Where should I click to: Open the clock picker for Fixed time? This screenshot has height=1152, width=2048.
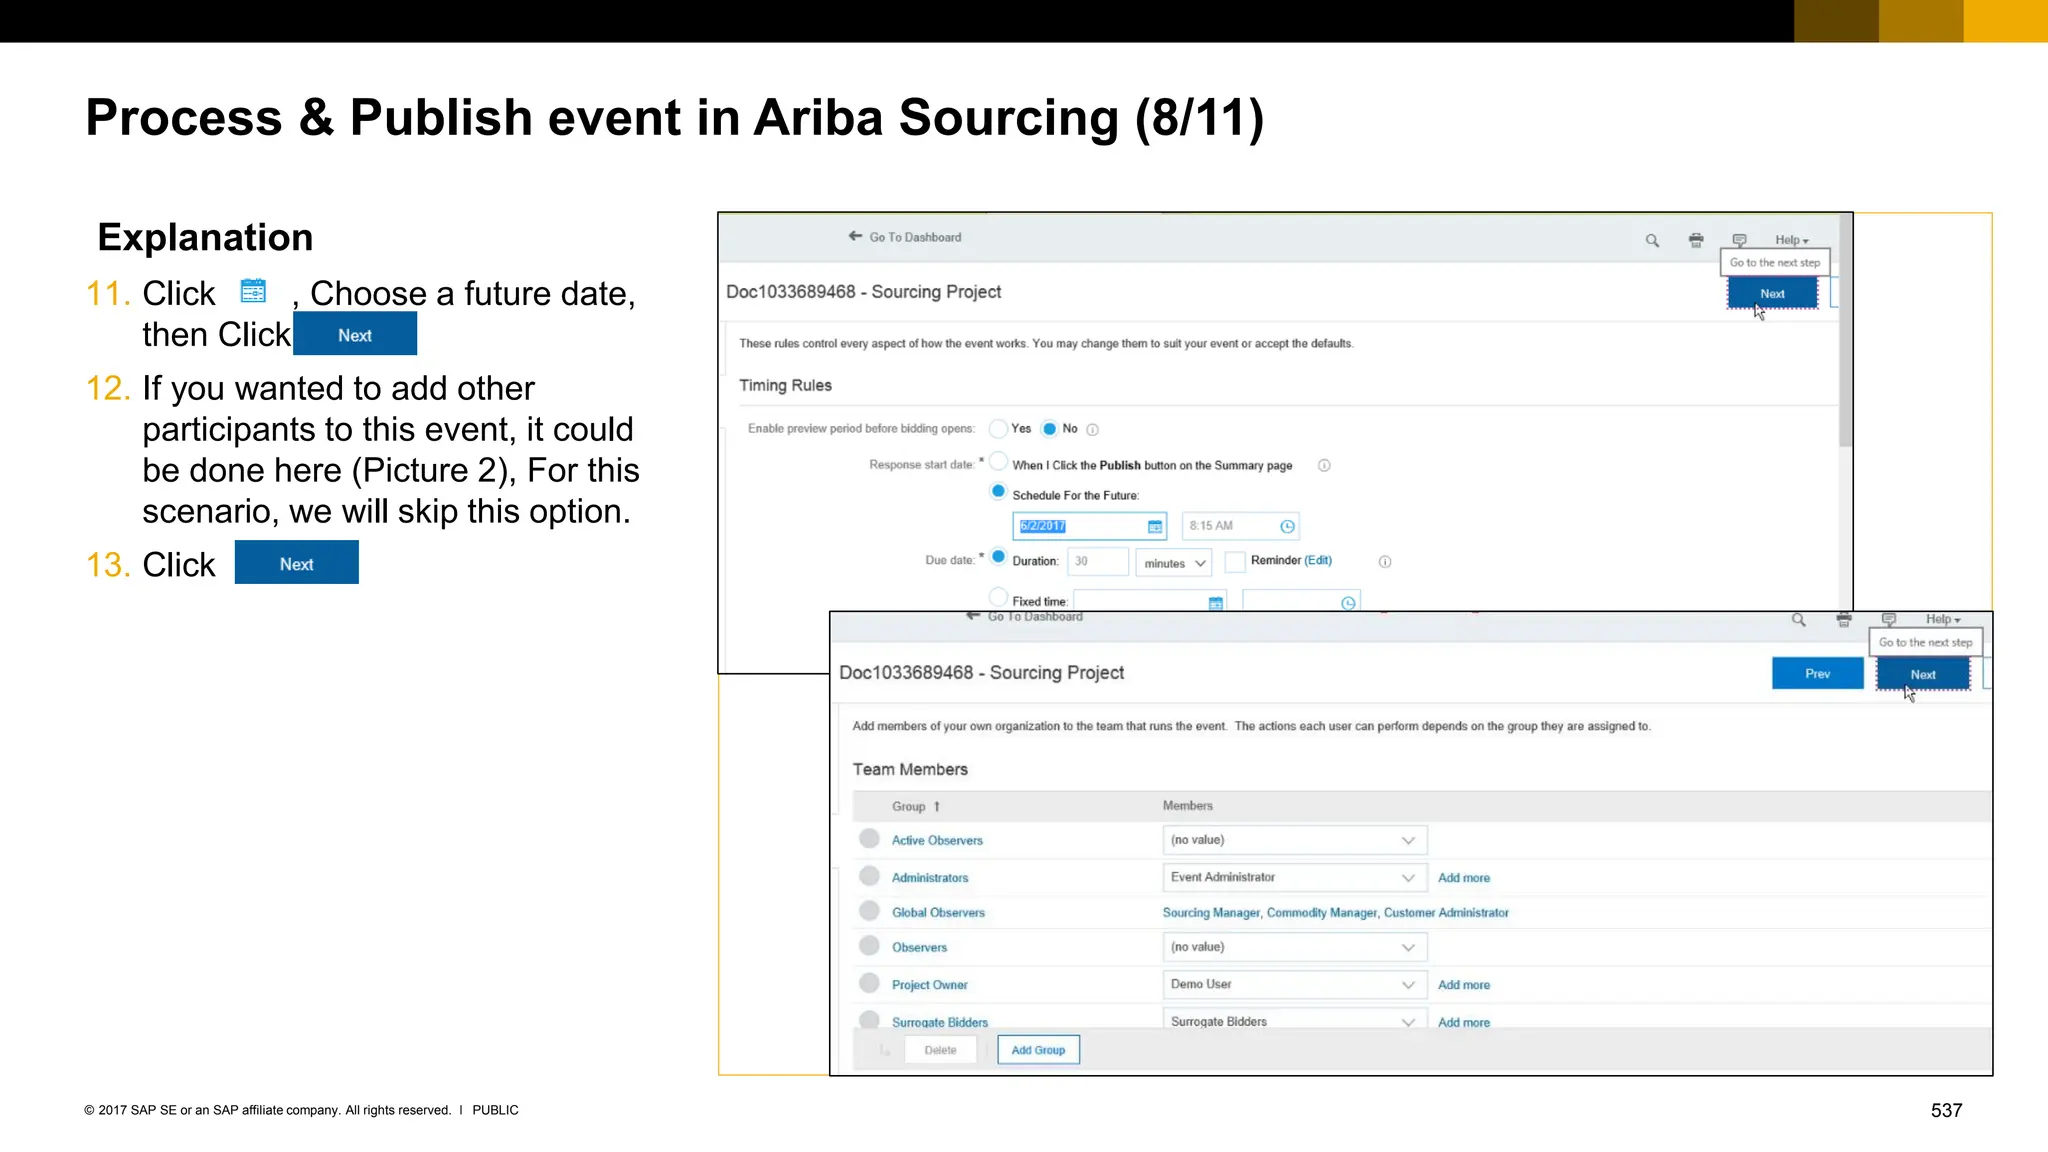click(x=1348, y=603)
